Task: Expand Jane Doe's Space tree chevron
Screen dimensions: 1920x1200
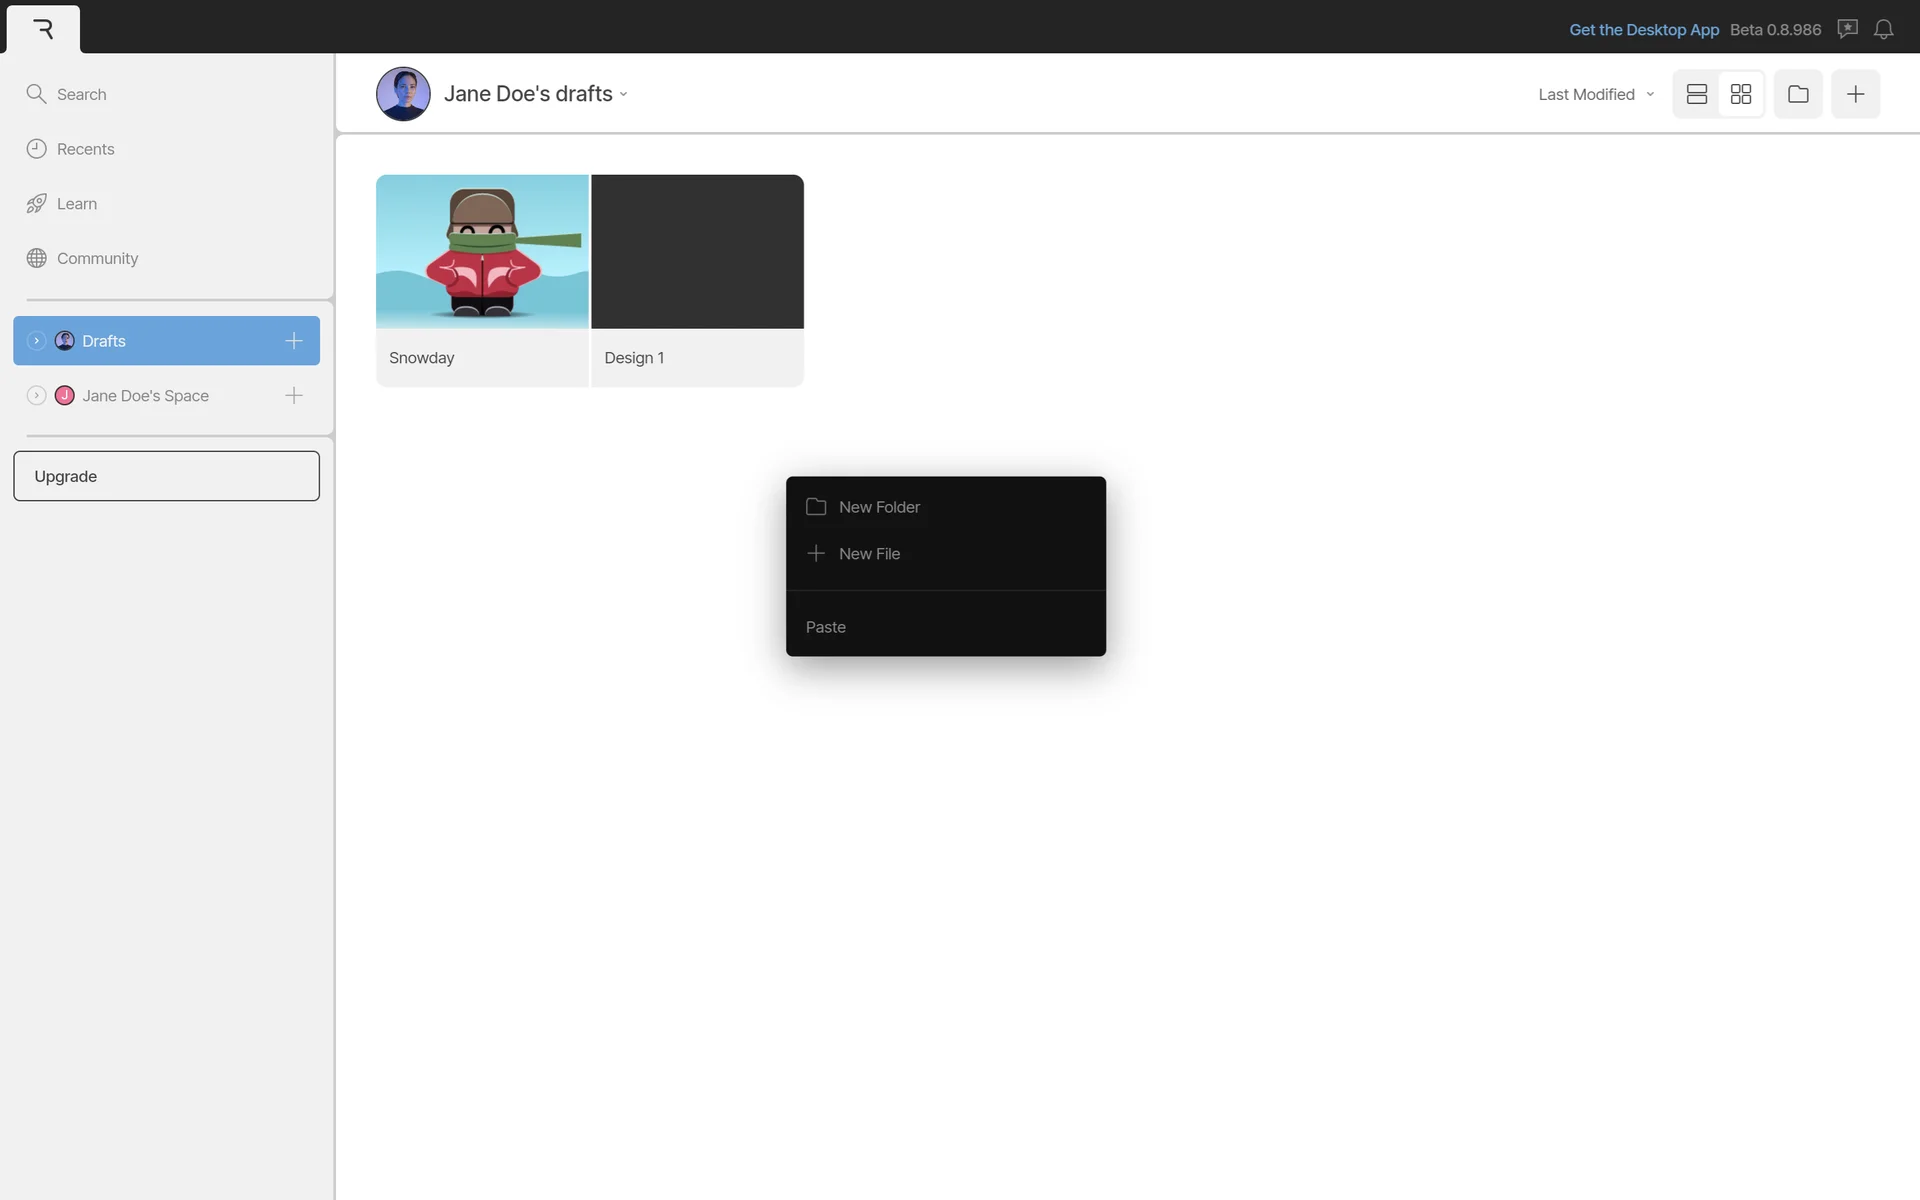Action: pos(36,396)
